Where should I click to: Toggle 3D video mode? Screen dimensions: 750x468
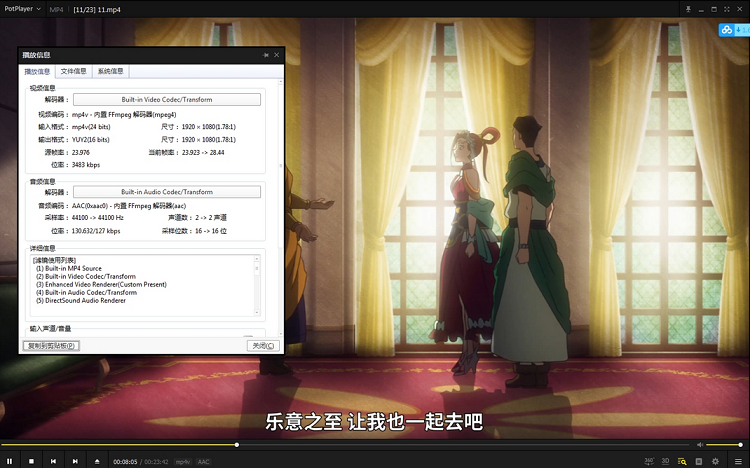click(x=665, y=461)
